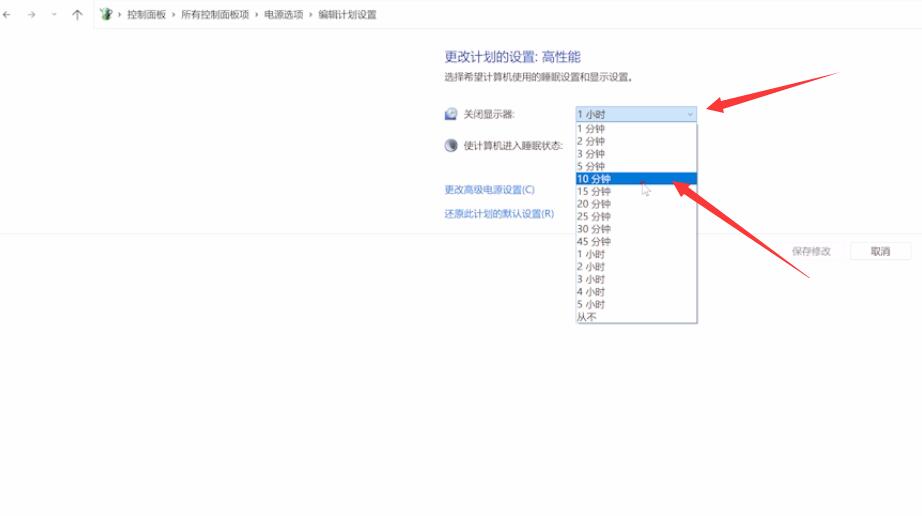Pick 20 分钟 from the list
This screenshot has height=516, width=922.
click(636, 204)
